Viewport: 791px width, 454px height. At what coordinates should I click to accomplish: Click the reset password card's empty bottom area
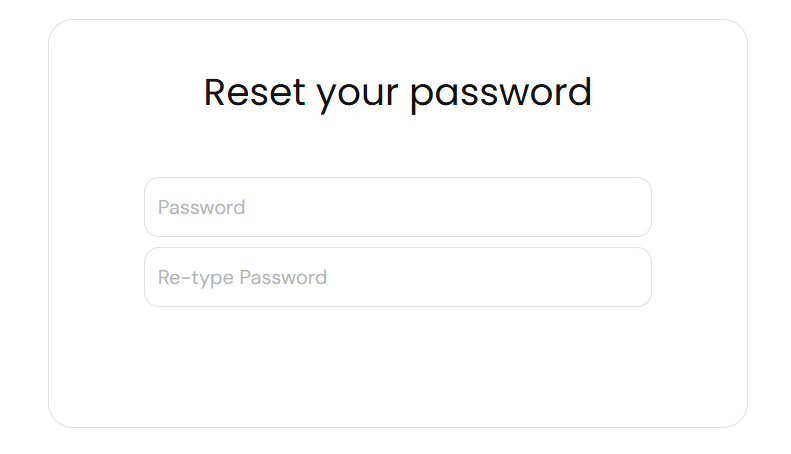point(397,395)
